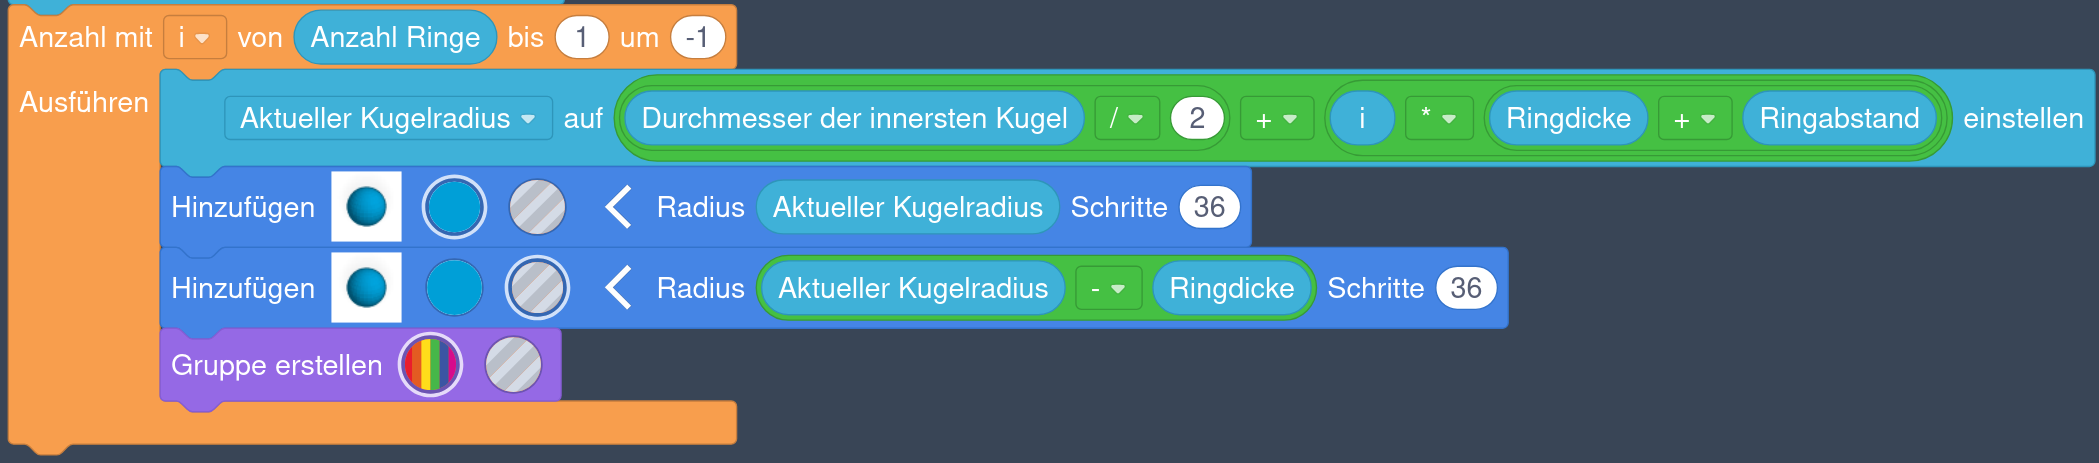The image size is (2099, 463).
Task: Collapse second Hinzufügen block options with arrow
Action: (619, 288)
